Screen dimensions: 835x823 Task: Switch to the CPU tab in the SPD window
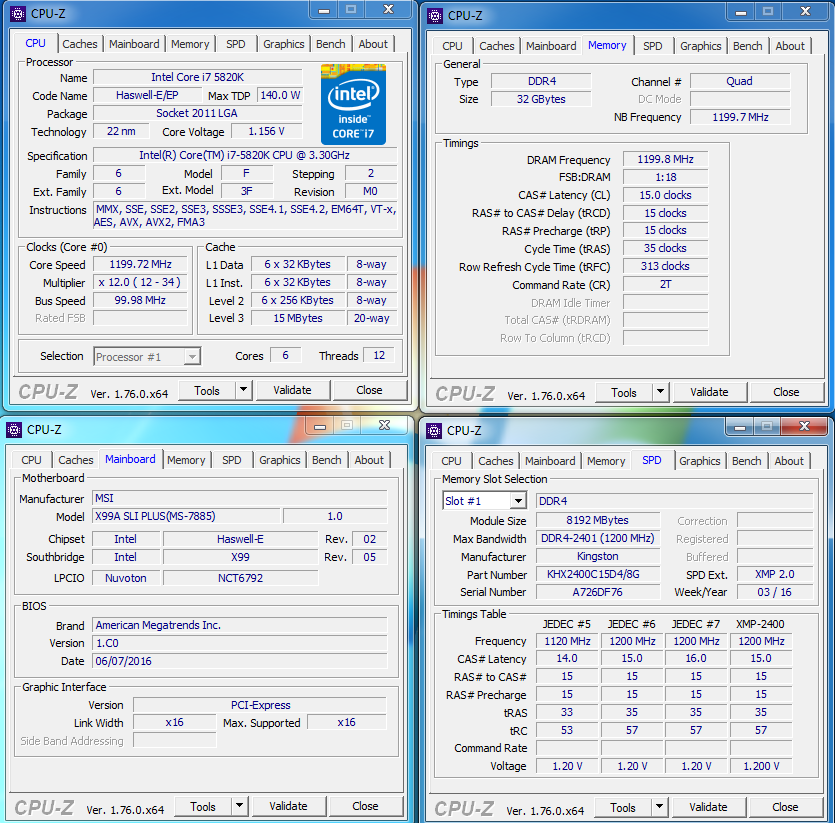click(452, 461)
